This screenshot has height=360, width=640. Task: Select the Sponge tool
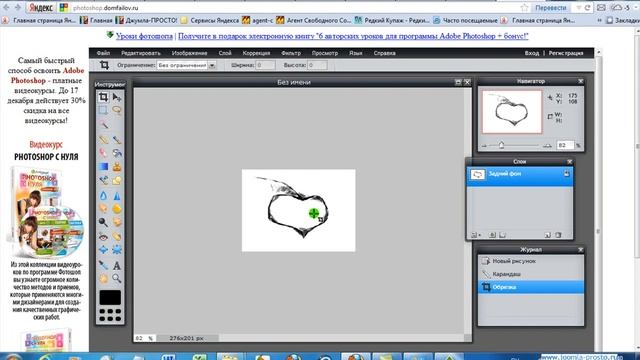[117, 209]
